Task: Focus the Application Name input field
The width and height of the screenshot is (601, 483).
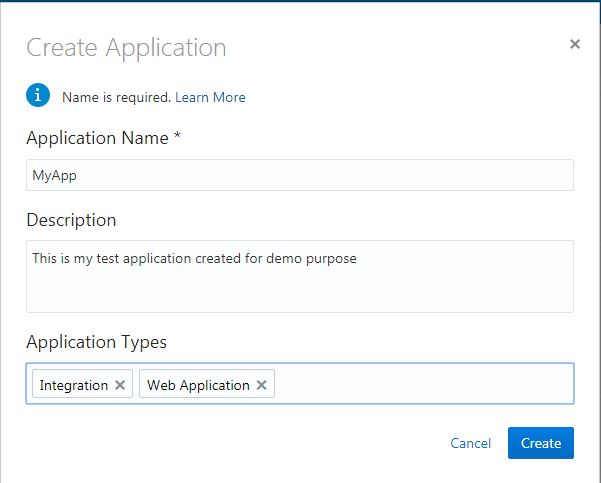Action: pos(300,175)
